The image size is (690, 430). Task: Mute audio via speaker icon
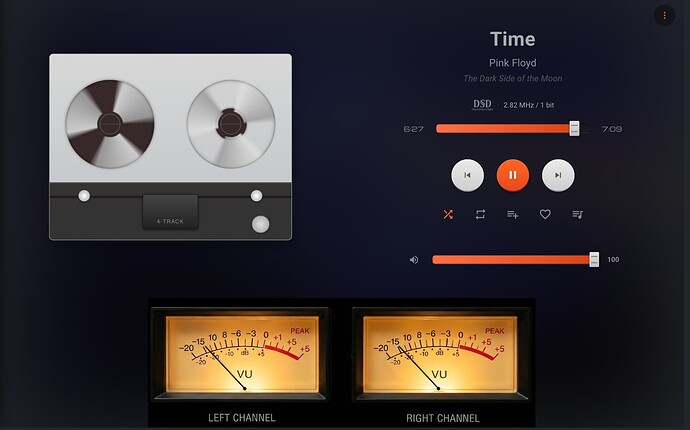coord(414,260)
